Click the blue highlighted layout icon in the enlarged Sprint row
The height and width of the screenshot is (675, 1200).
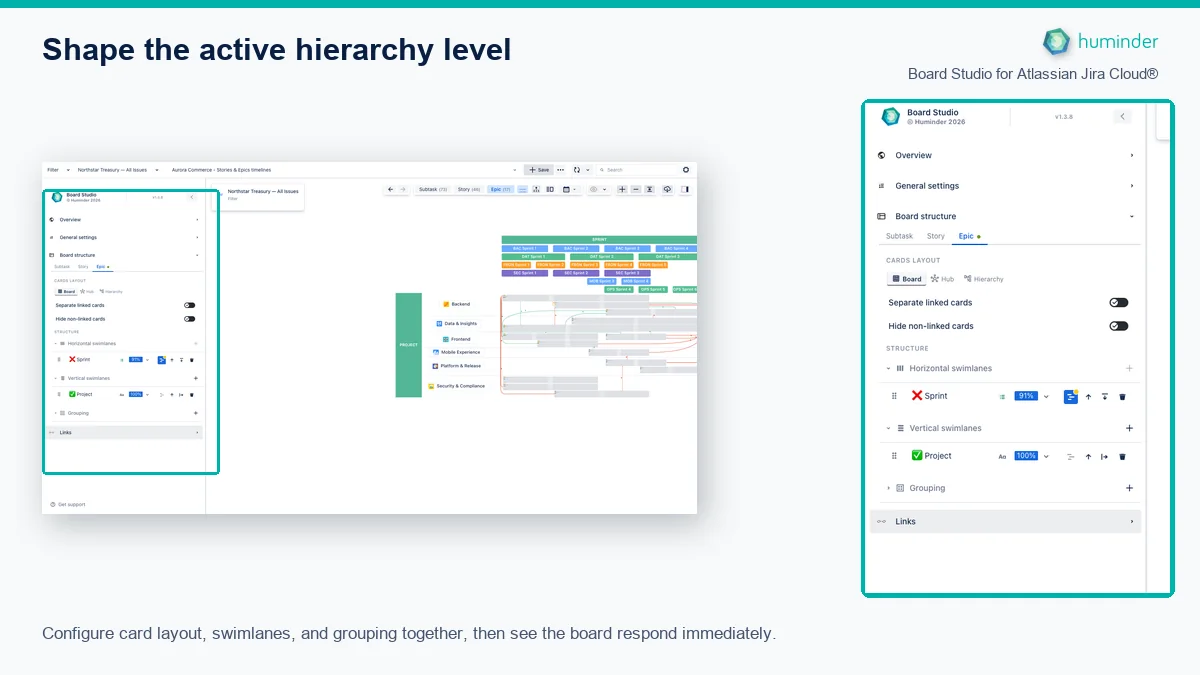point(1070,397)
